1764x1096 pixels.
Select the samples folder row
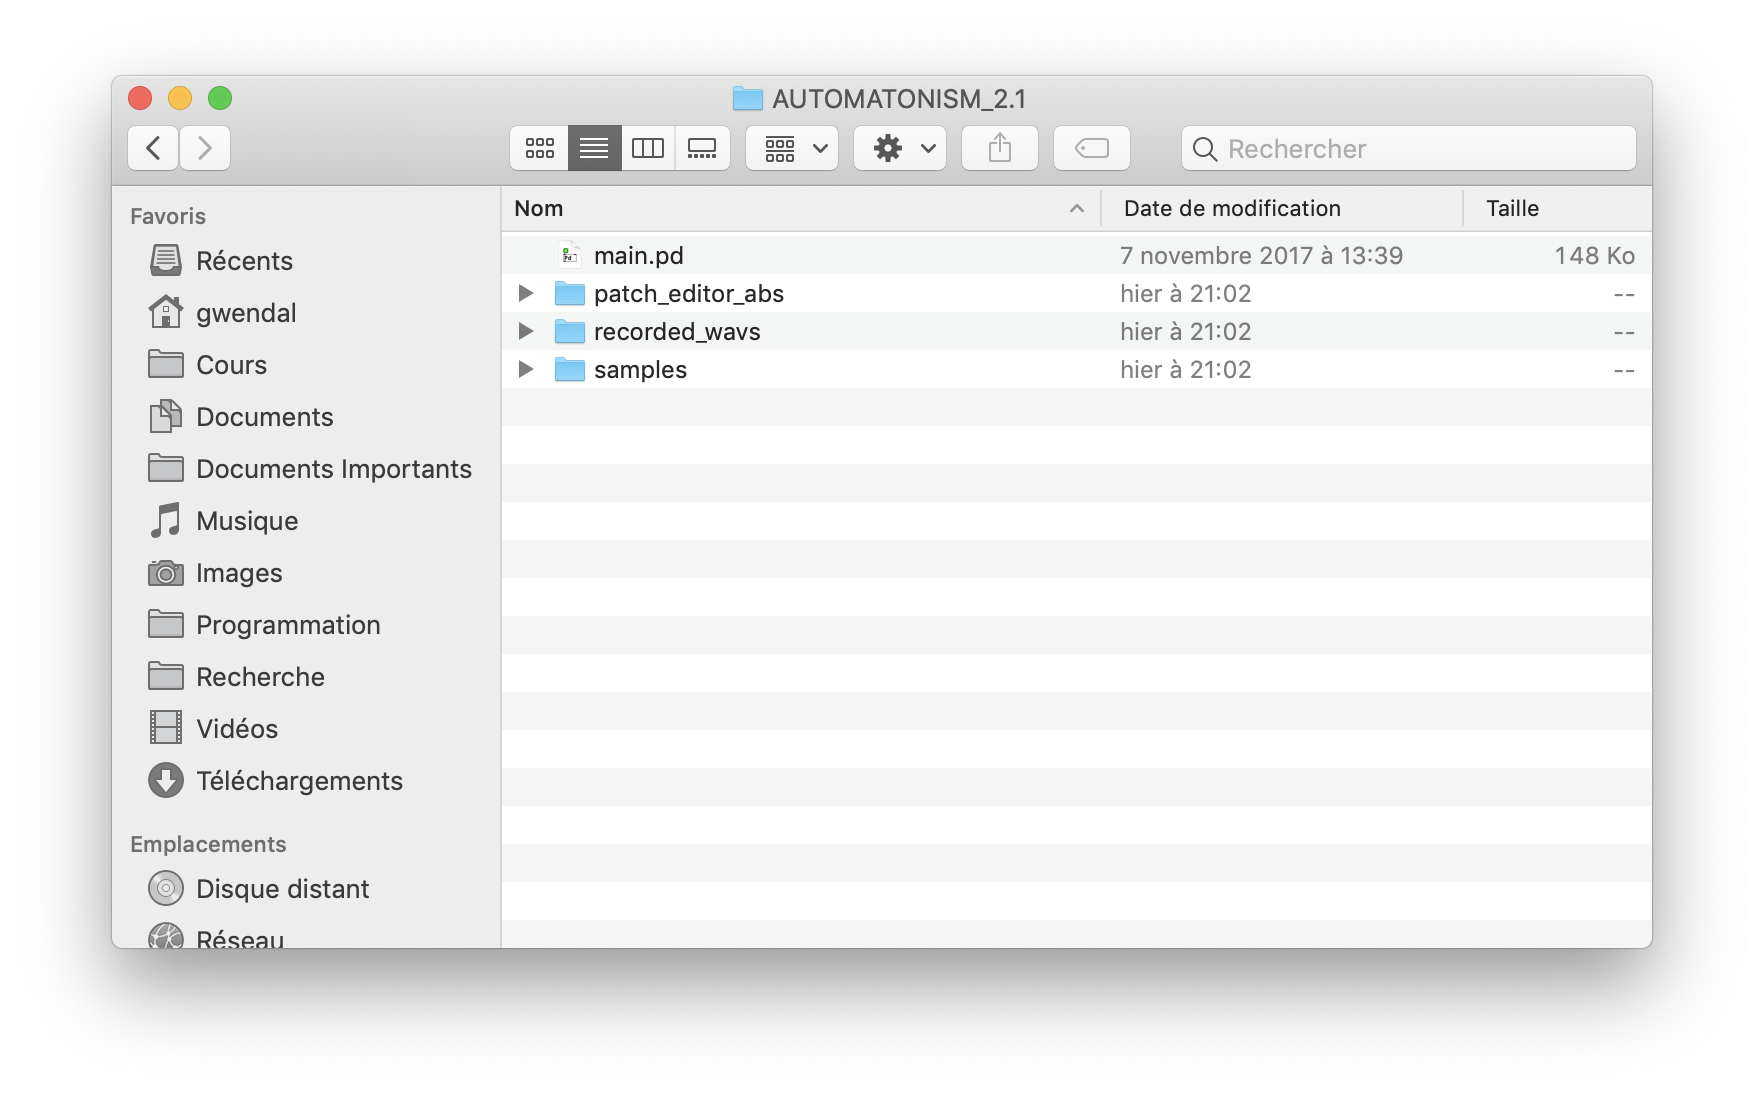(1076, 369)
